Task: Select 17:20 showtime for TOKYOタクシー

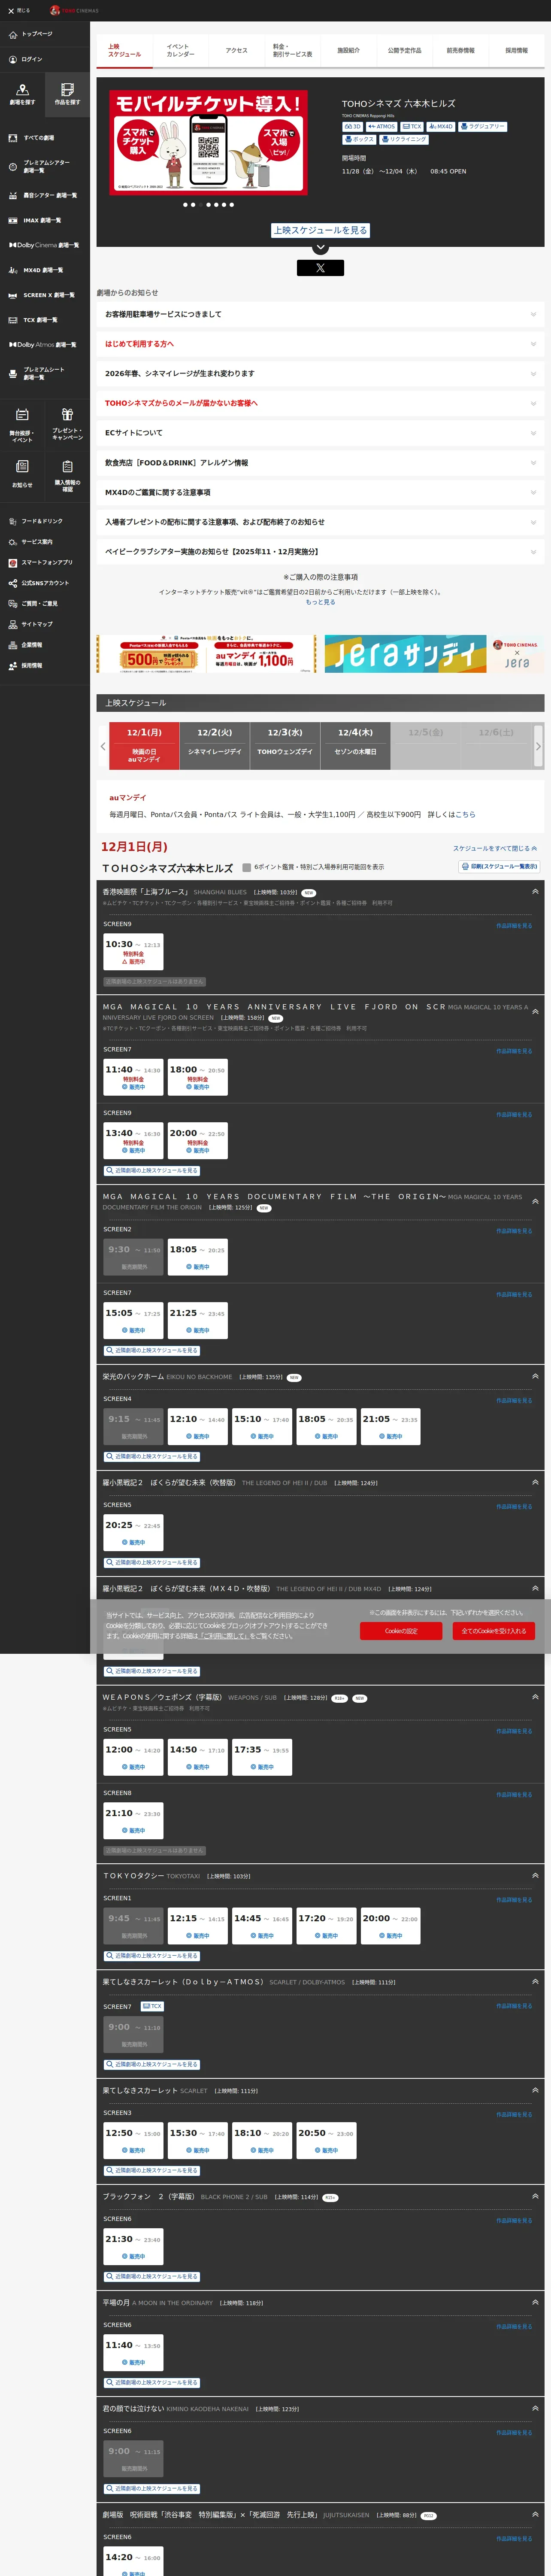Action: pos(326,1926)
